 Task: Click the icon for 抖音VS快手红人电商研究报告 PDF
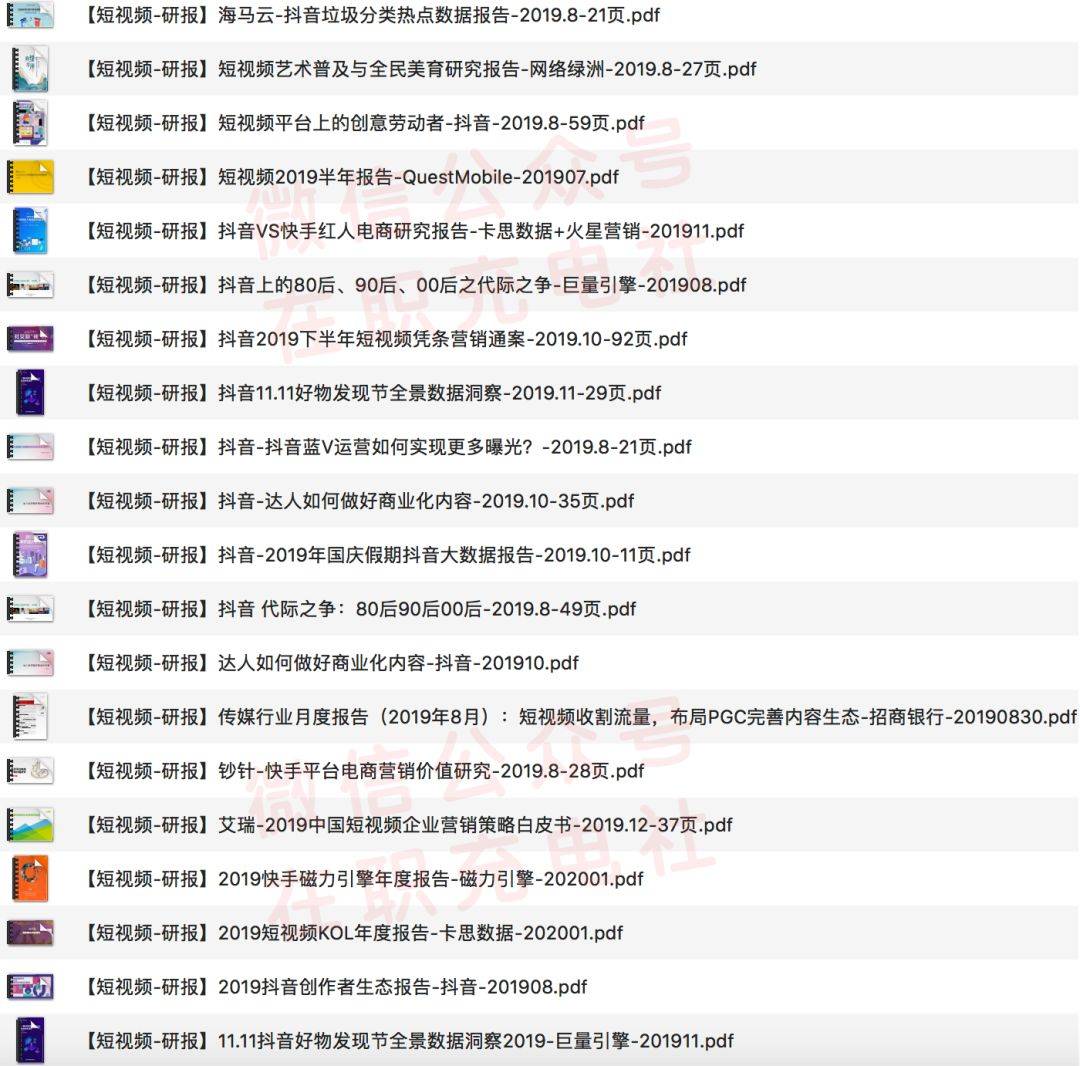click(30, 231)
